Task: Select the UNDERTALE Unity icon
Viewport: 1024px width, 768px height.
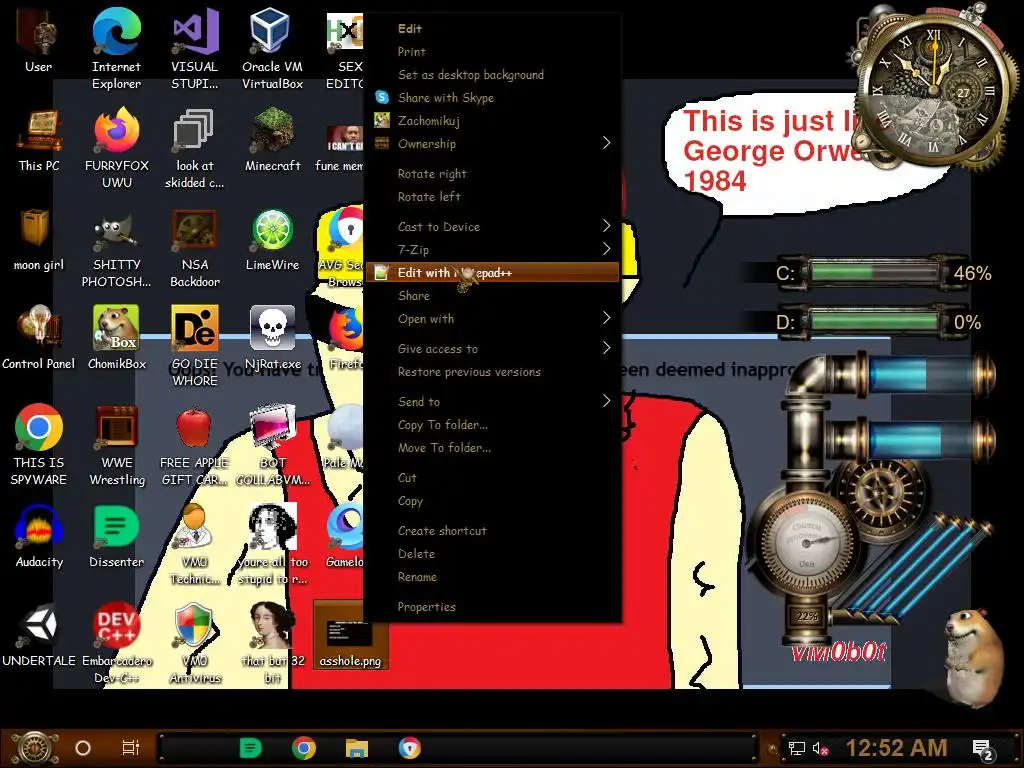Action: coord(39,635)
